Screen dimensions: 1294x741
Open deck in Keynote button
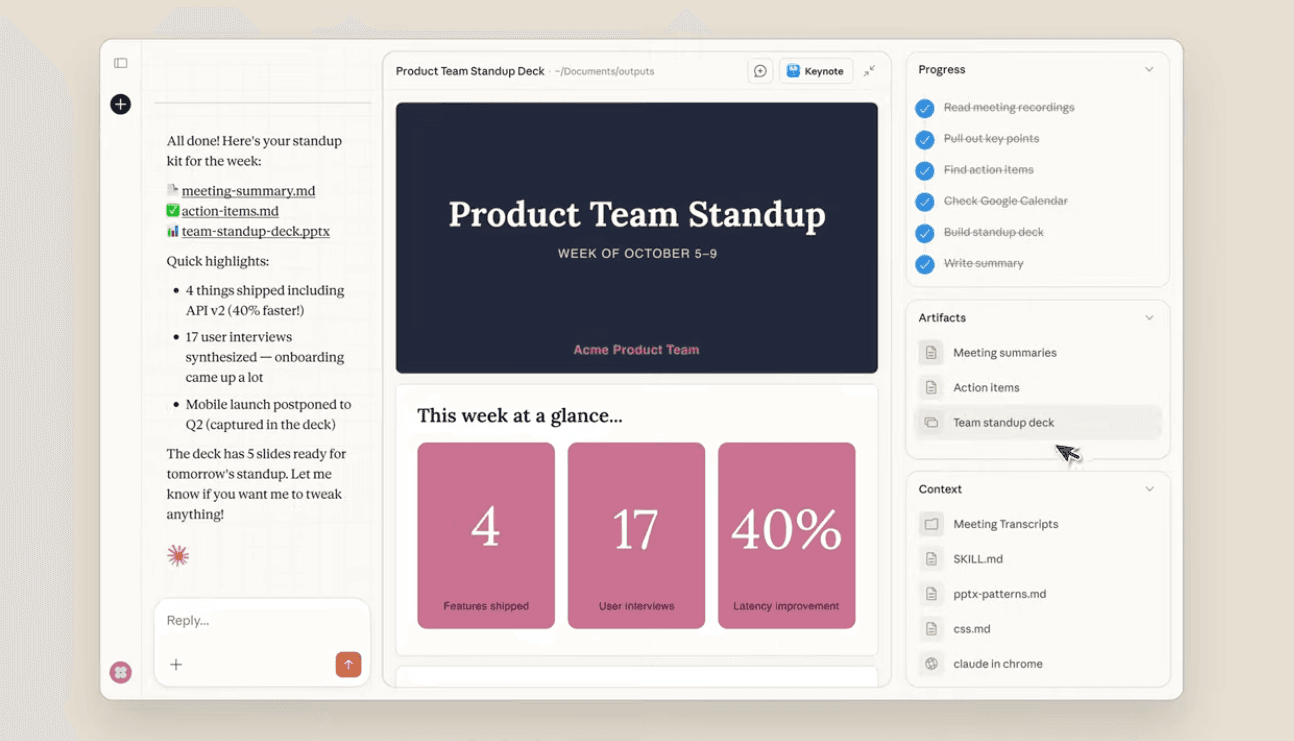coord(815,71)
